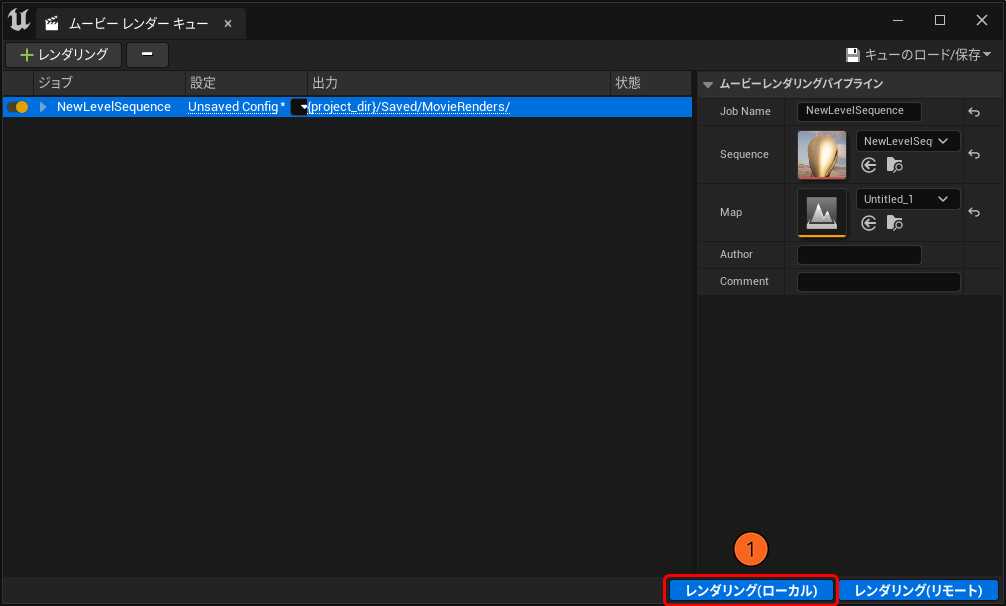Click the Author text field
Screen dimensions: 1006x606
coord(859,255)
